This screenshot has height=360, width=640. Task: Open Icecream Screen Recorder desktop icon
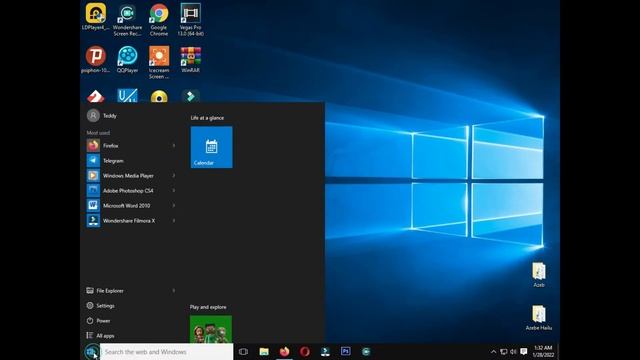(x=159, y=62)
